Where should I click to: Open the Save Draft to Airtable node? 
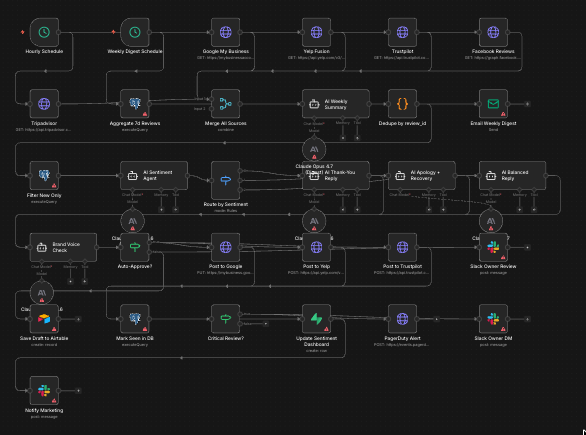coord(44,319)
